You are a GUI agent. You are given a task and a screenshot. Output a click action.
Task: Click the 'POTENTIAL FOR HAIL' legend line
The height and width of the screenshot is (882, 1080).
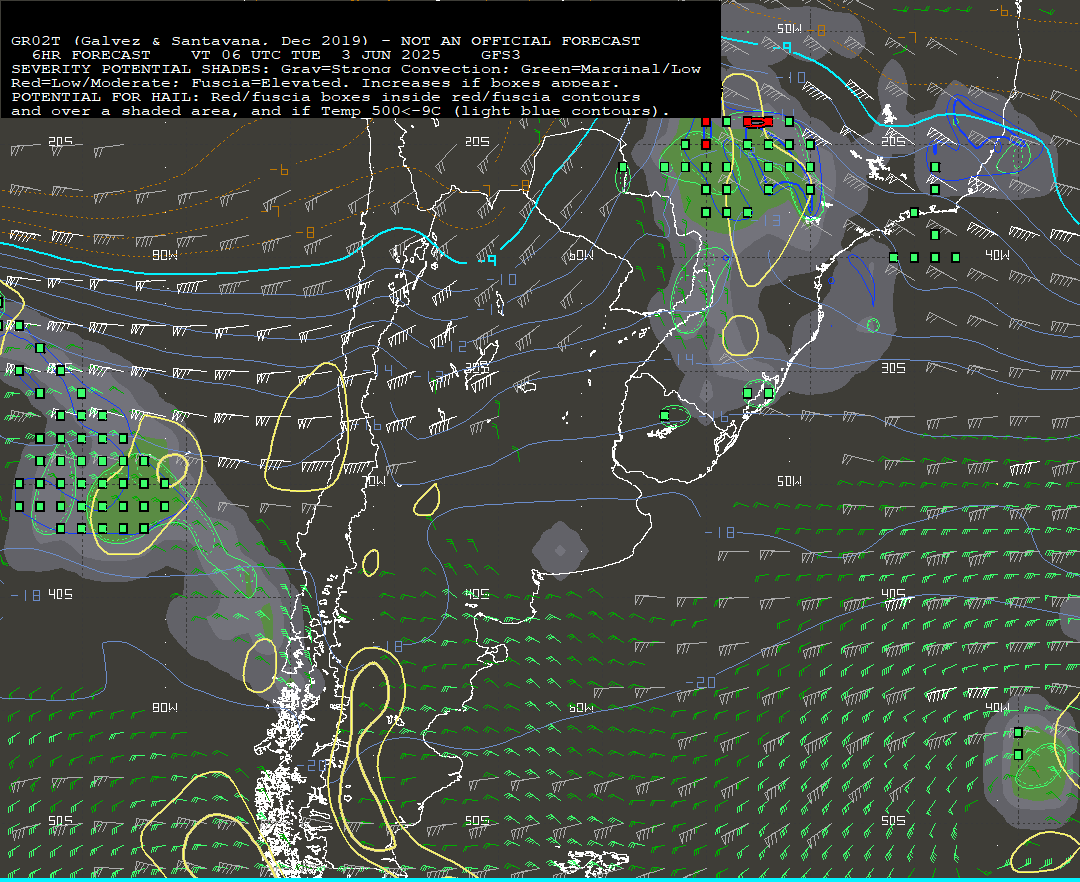tap(326, 97)
